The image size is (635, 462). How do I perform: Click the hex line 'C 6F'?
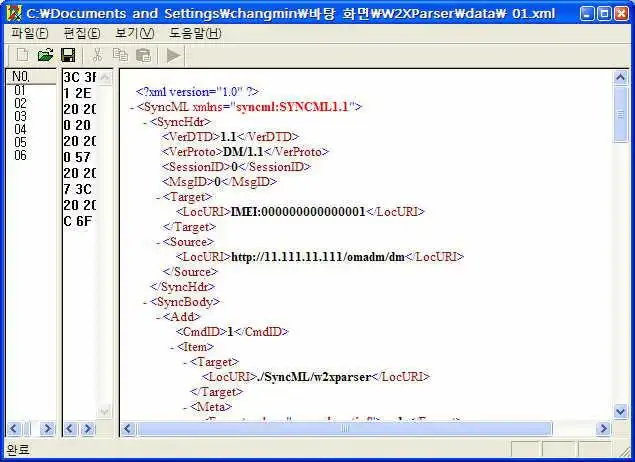coord(78,221)
